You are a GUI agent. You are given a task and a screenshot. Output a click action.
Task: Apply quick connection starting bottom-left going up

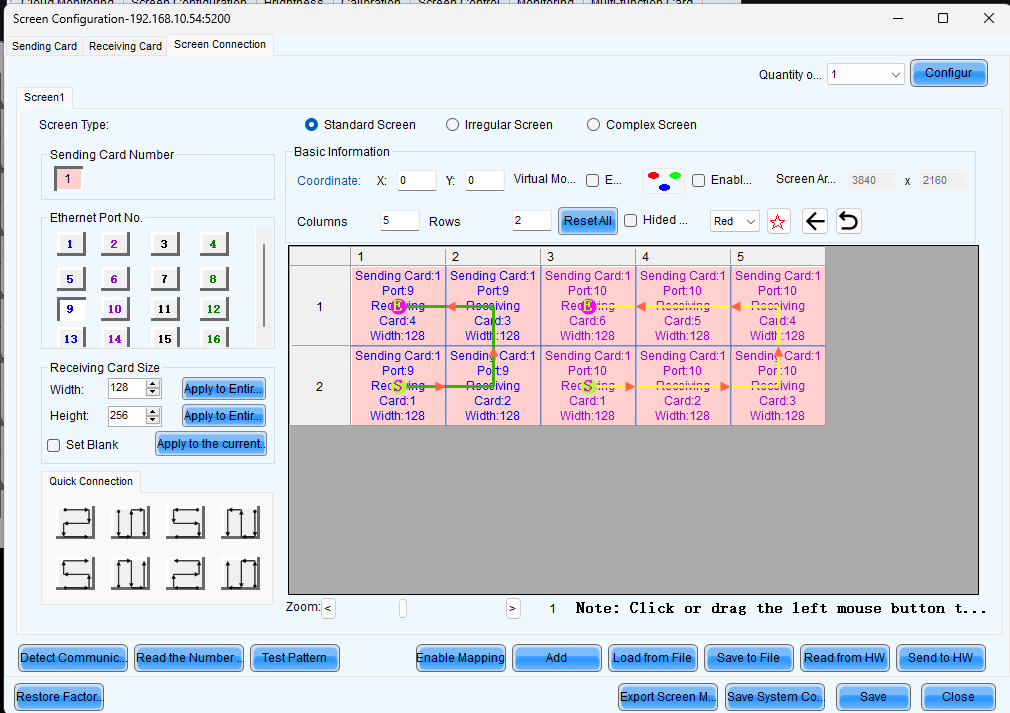pos(131,573)
